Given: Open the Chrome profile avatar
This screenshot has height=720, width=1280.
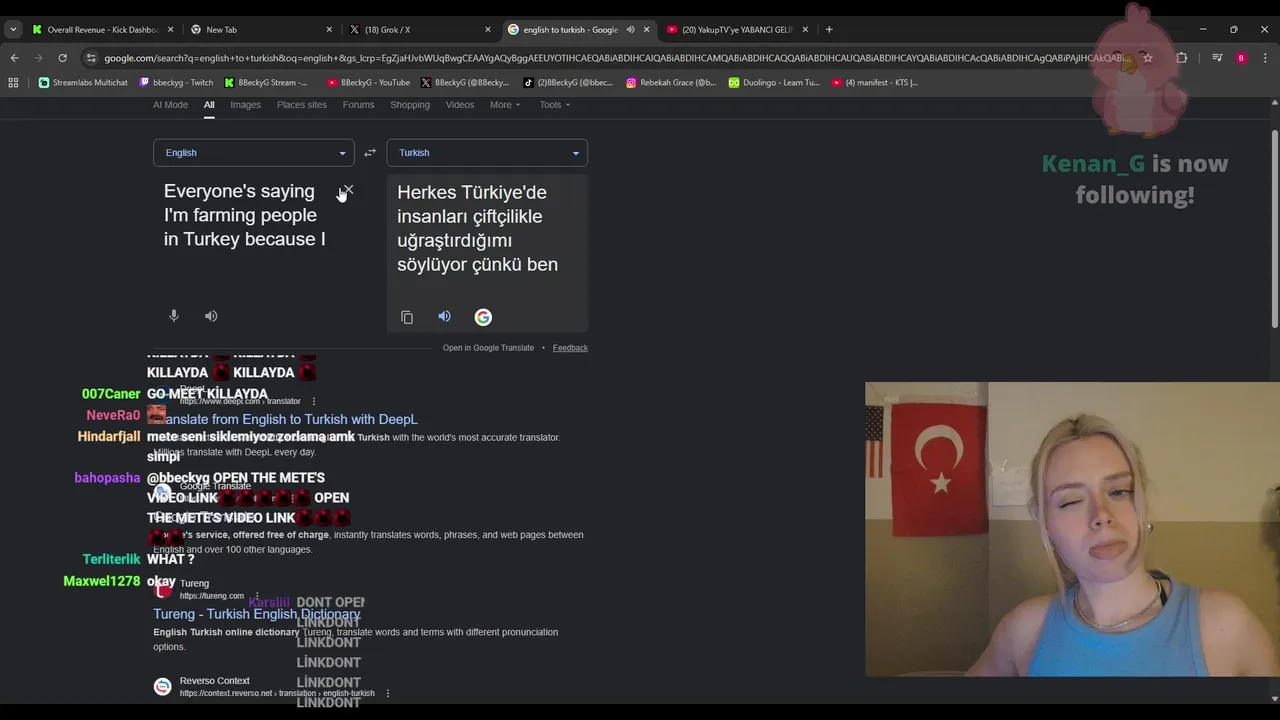Looking at the screenshot, I should 1241,58.
